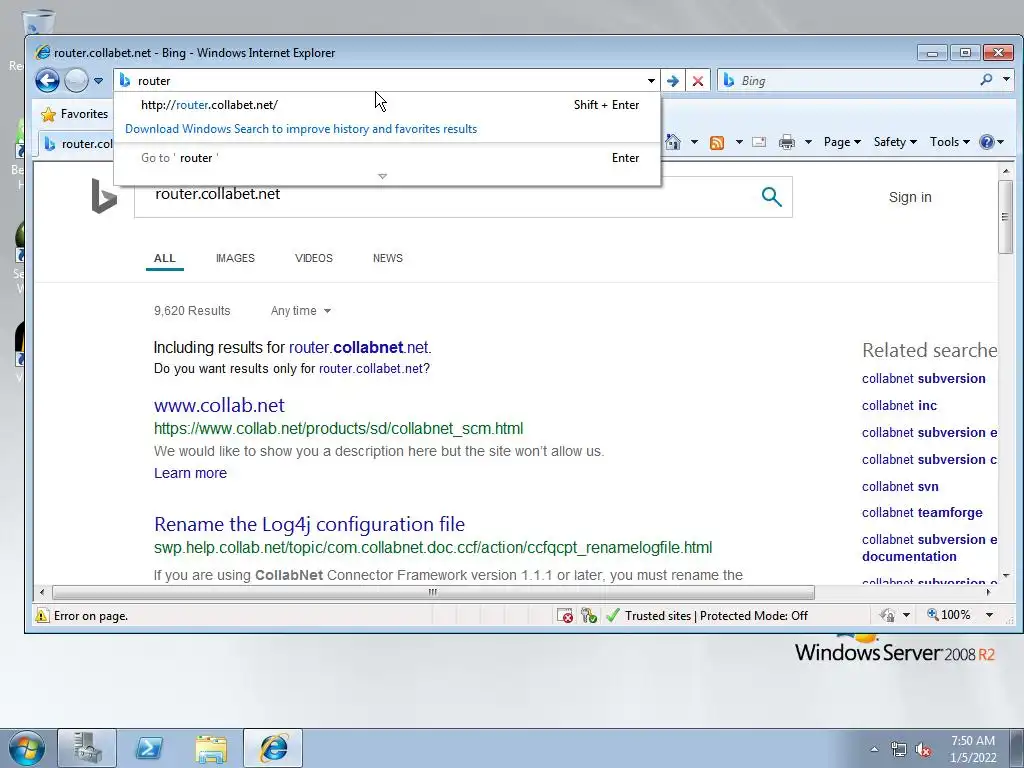Screen dimensions: 1024x768
Task: Select the router.col... browser tab
Action: [x=77, y=144]
